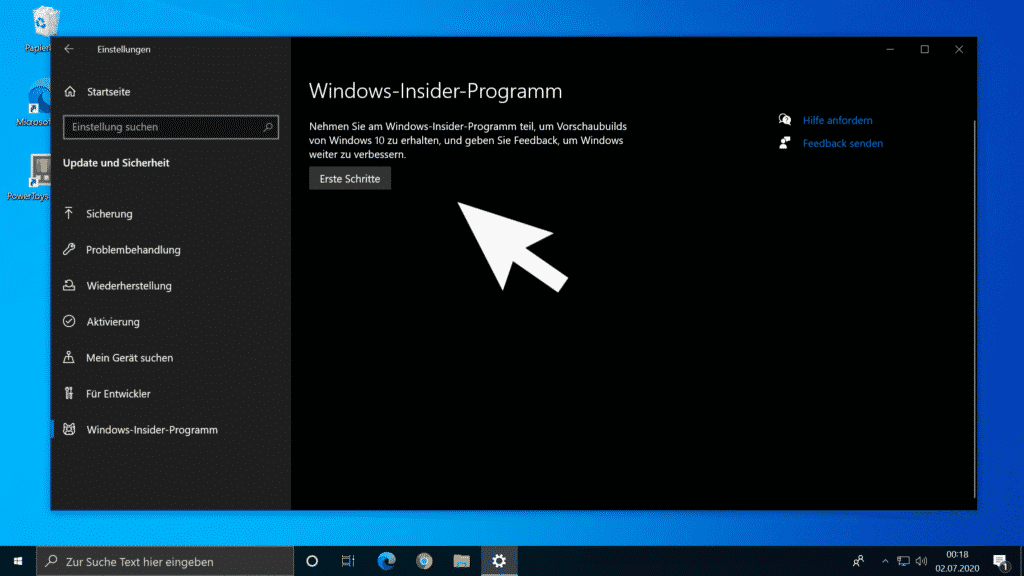
Task: Click the Für Entwickler tools icon
Action: click(x=69, y=393)
